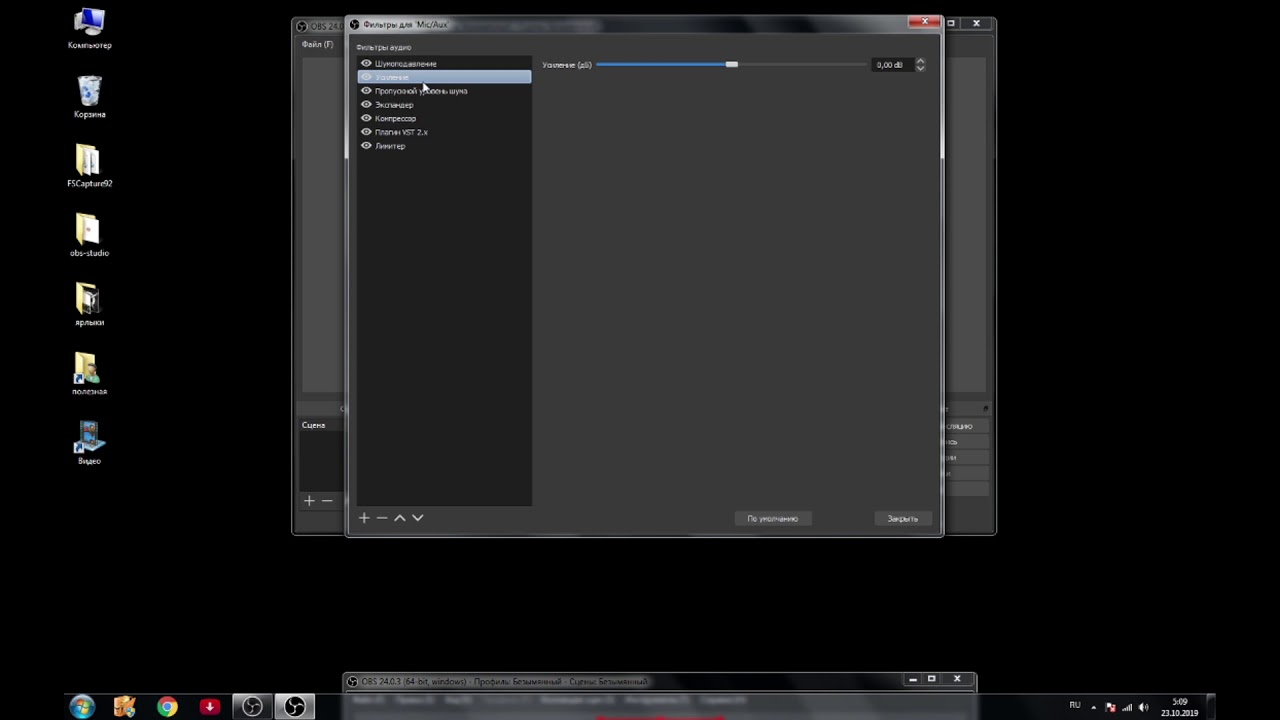Open the network icon in system tray

click(1127, 707)
